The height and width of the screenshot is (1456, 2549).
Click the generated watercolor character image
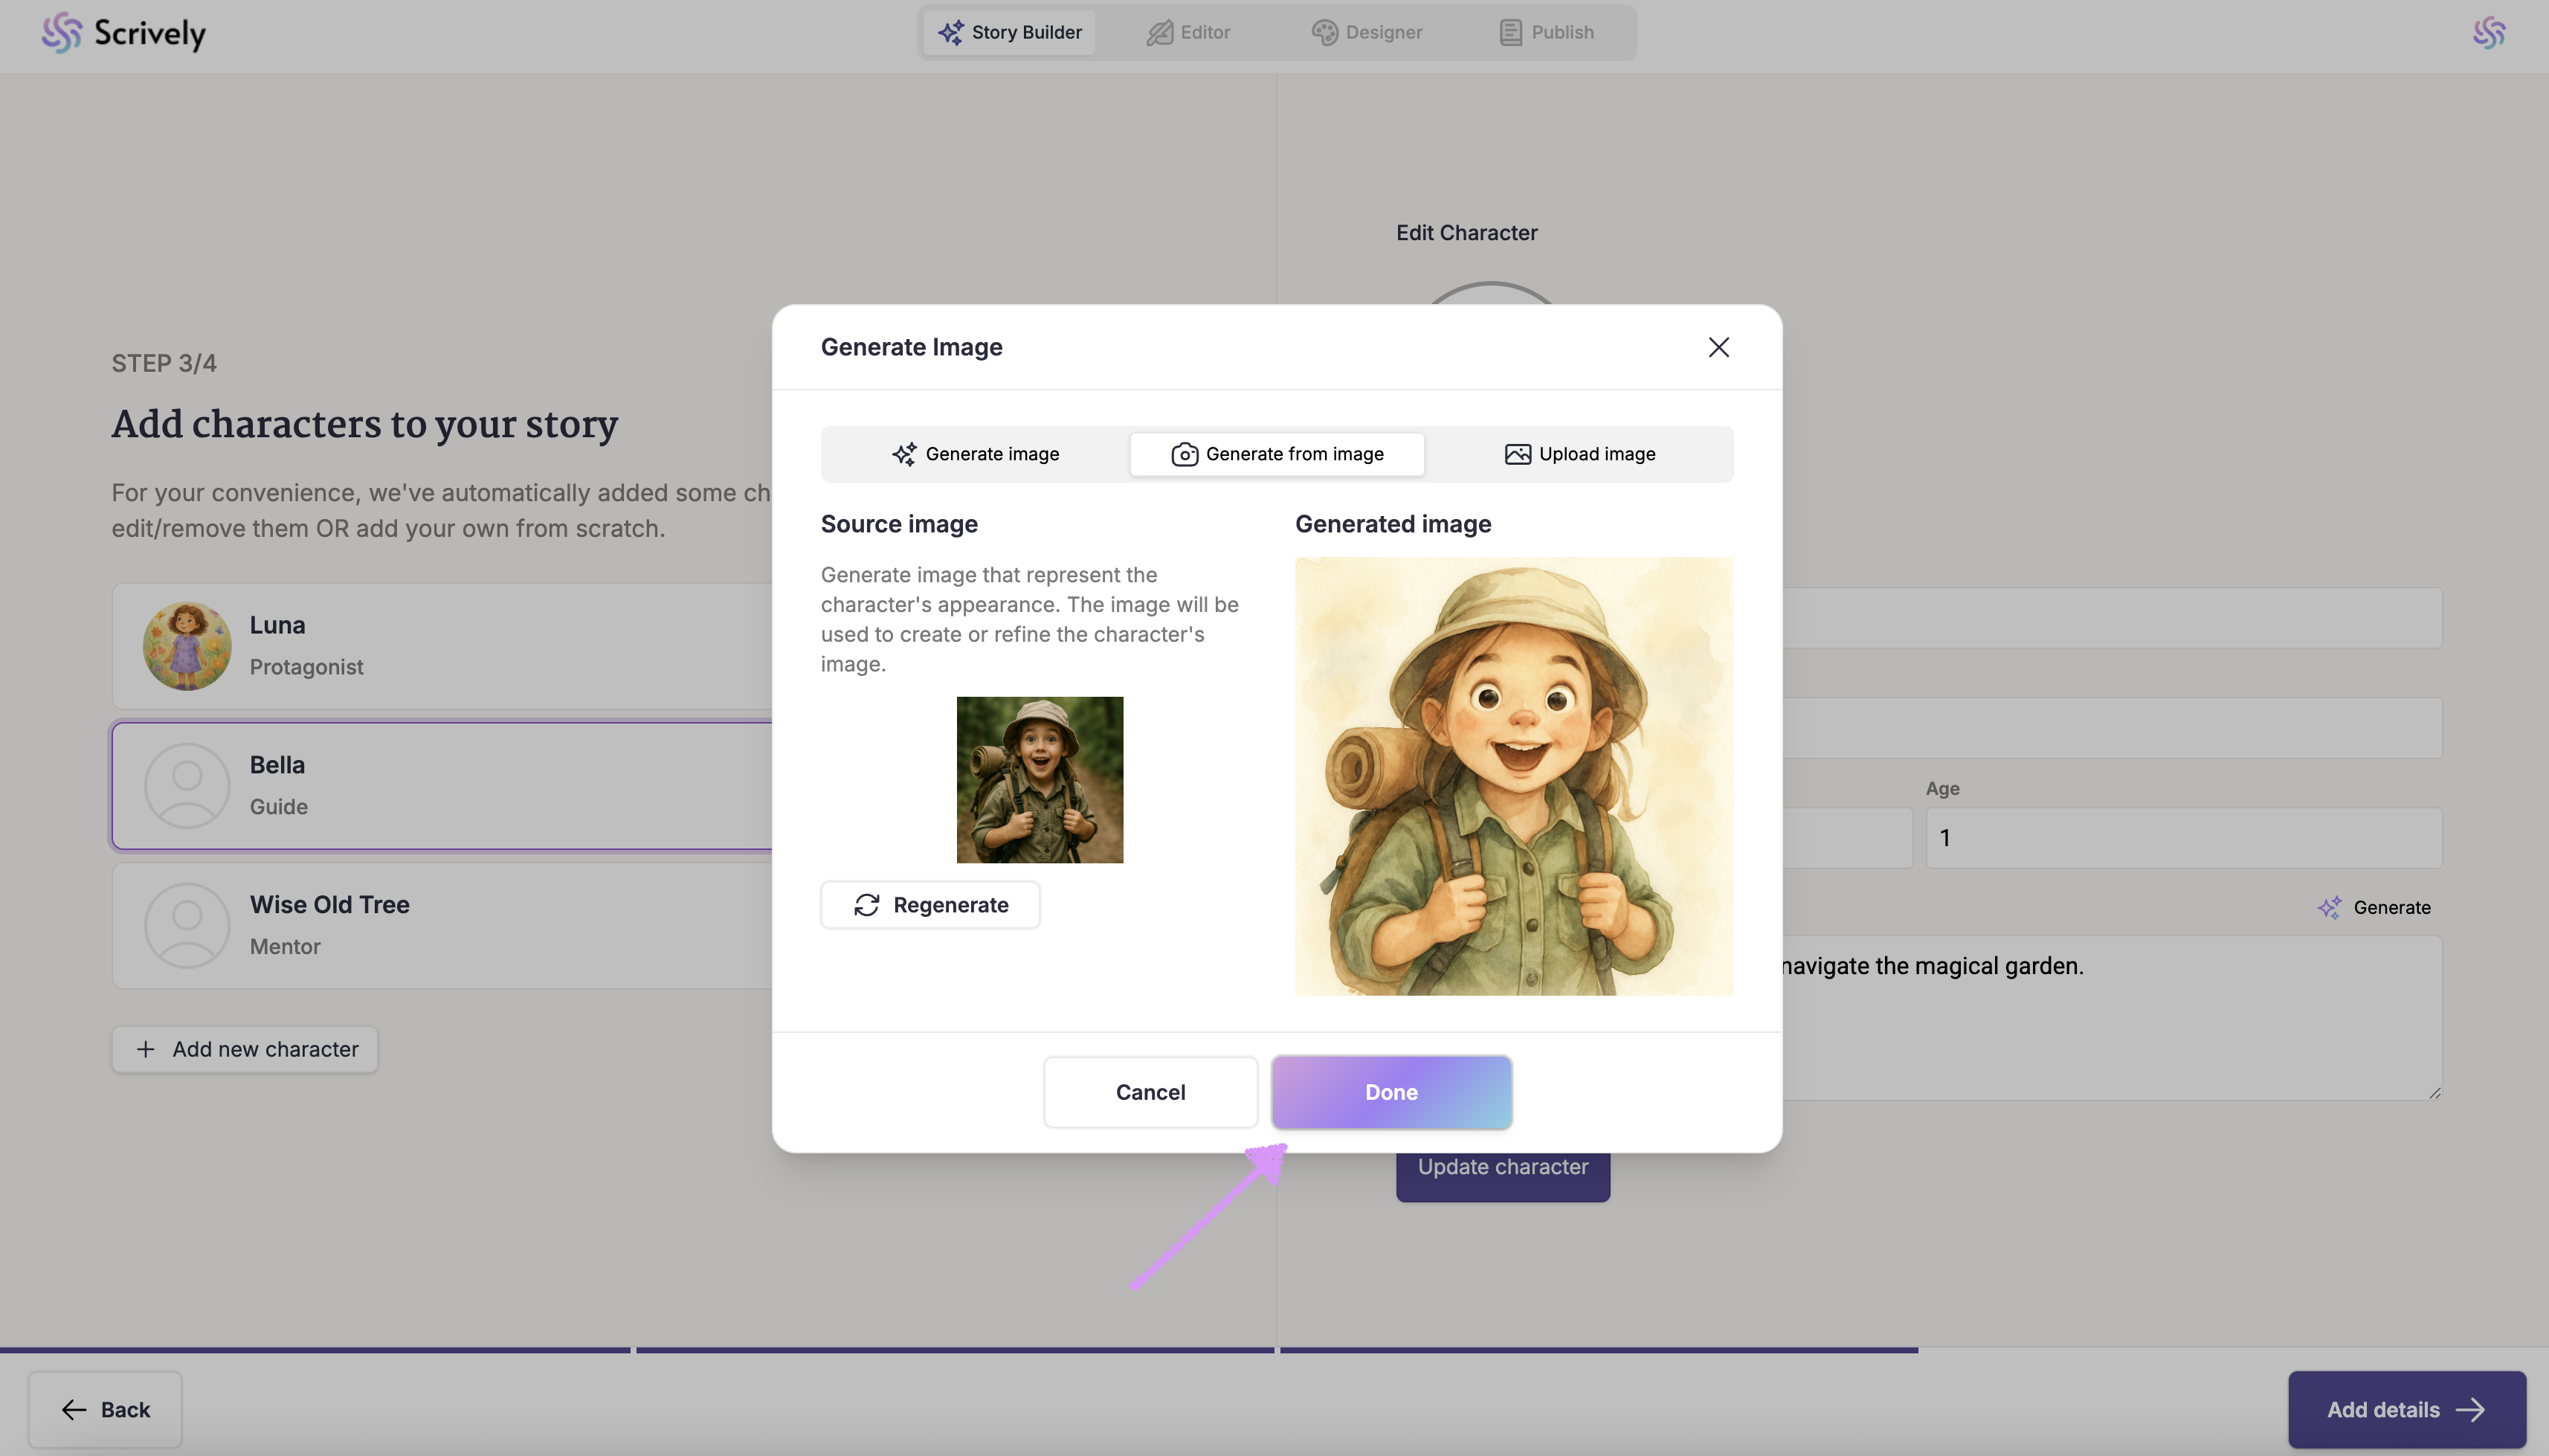pos(1513,776)
